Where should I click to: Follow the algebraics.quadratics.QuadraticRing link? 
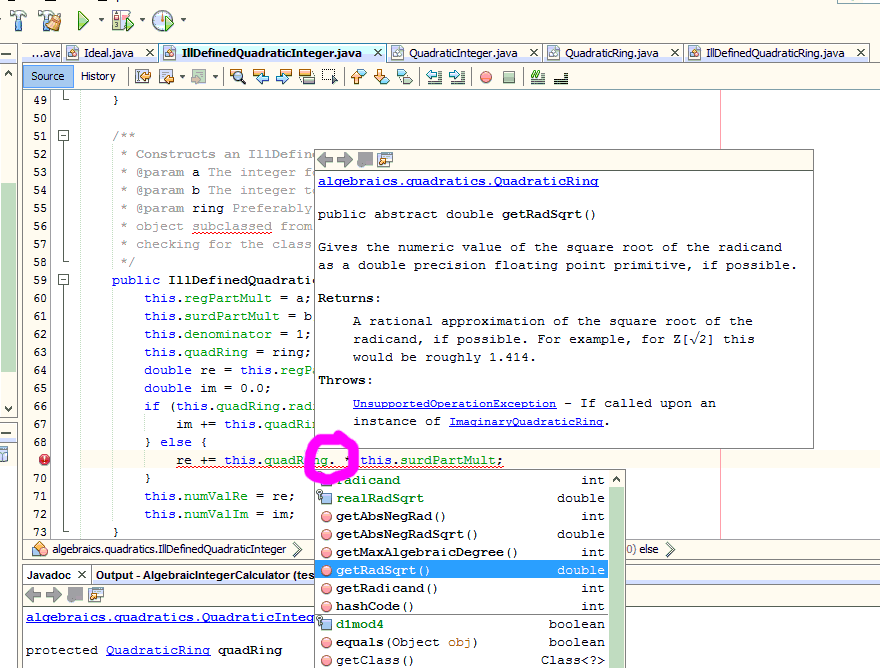(x=458, y=181)
